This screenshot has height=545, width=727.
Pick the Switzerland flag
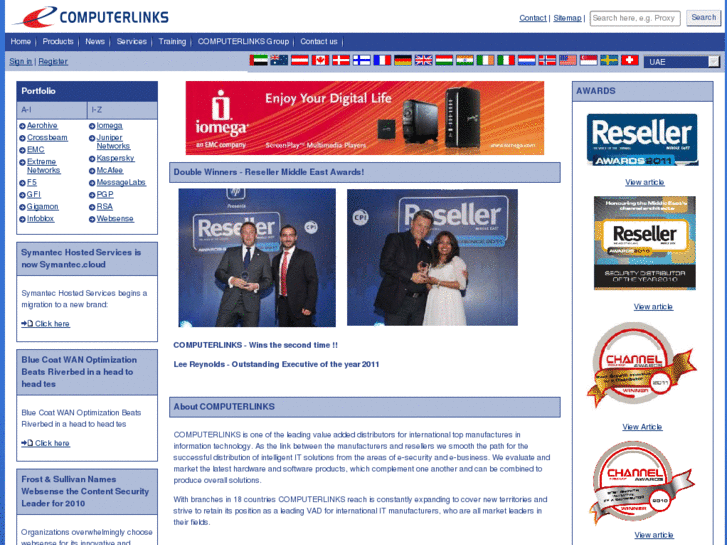pos(630,60)
